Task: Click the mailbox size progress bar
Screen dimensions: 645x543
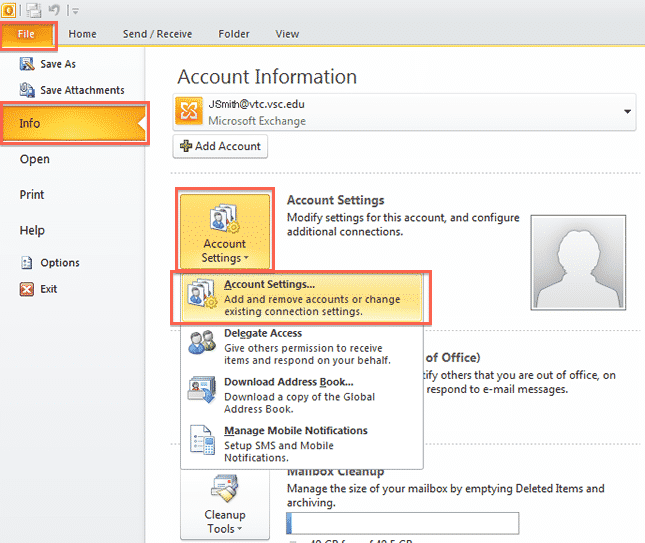Action: tap(402, 523)
